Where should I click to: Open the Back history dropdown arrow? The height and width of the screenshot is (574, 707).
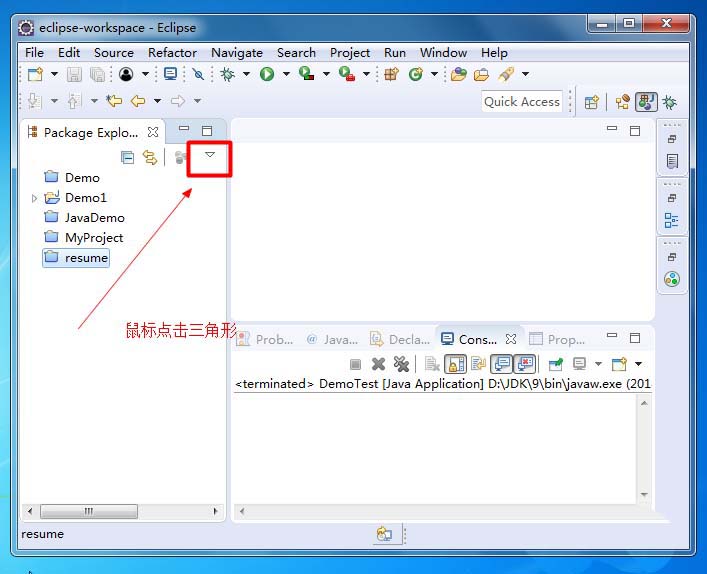[157, 101]
